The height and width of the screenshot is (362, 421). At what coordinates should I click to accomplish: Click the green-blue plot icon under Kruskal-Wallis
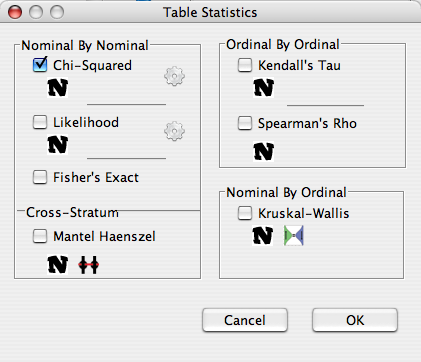[294, 236]
